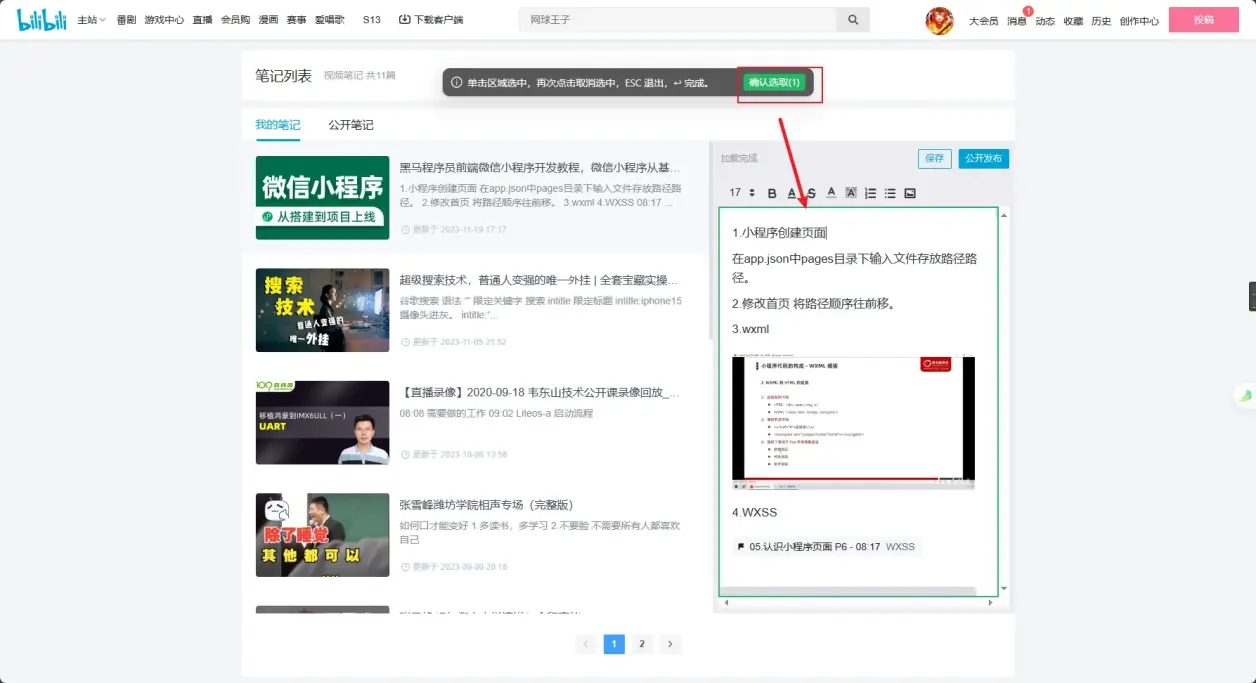Open 历史 watch history

click(x=1101, y=21)
